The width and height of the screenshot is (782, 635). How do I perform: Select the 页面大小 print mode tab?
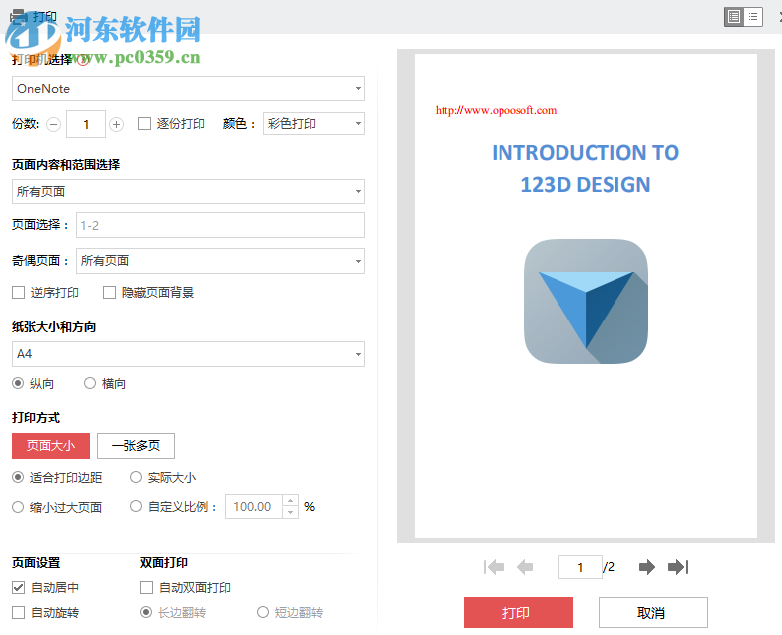point(51,446)
